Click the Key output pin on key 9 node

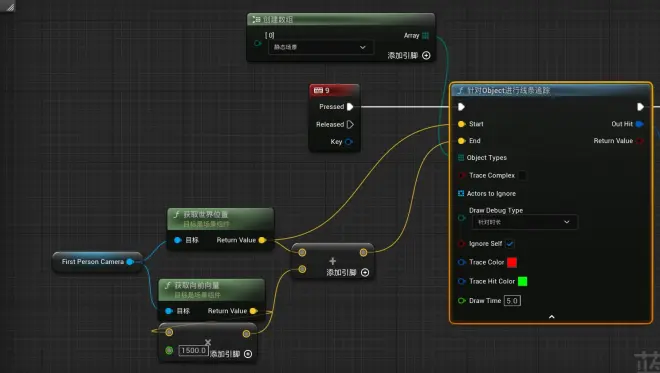349,142
